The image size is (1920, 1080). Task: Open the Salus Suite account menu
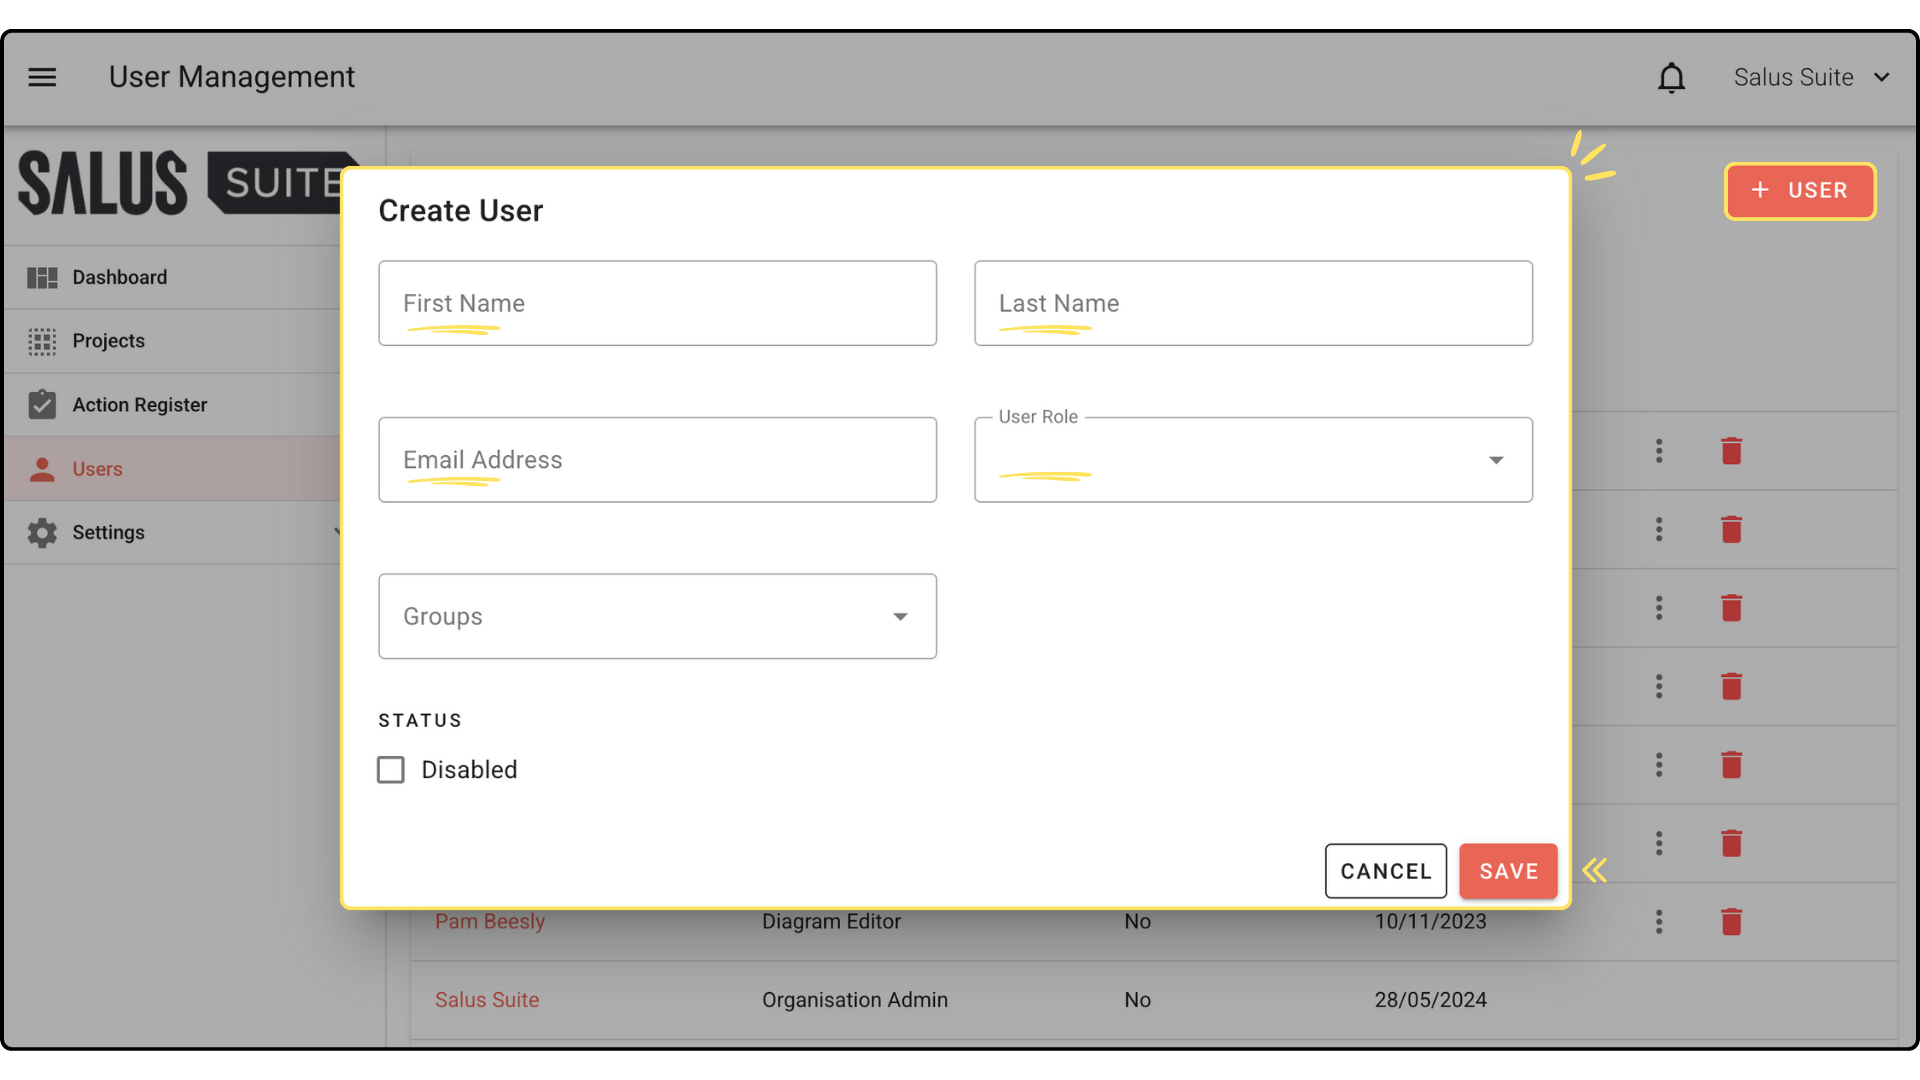[x=1811, y=77]
